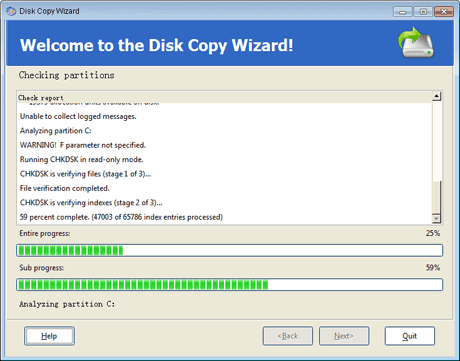Viewport: 460px width, 361px height.
Task: Click the empty scrollbar track above thumb
Action: coord(436,141)
